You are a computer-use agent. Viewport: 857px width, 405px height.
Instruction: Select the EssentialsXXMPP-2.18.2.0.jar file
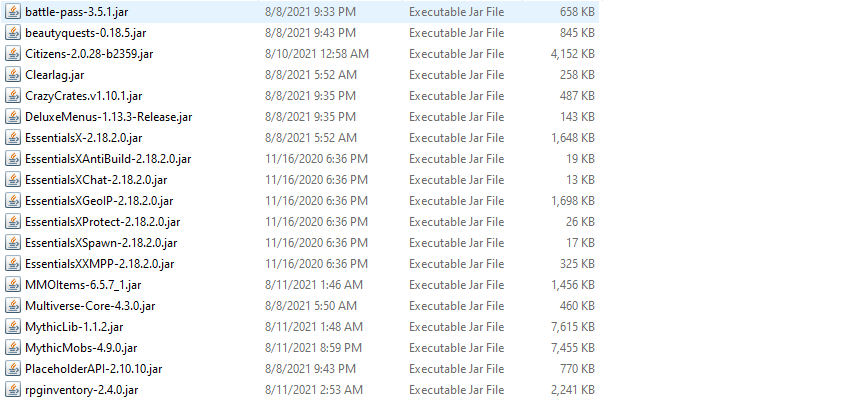click(x=100, y=264)
